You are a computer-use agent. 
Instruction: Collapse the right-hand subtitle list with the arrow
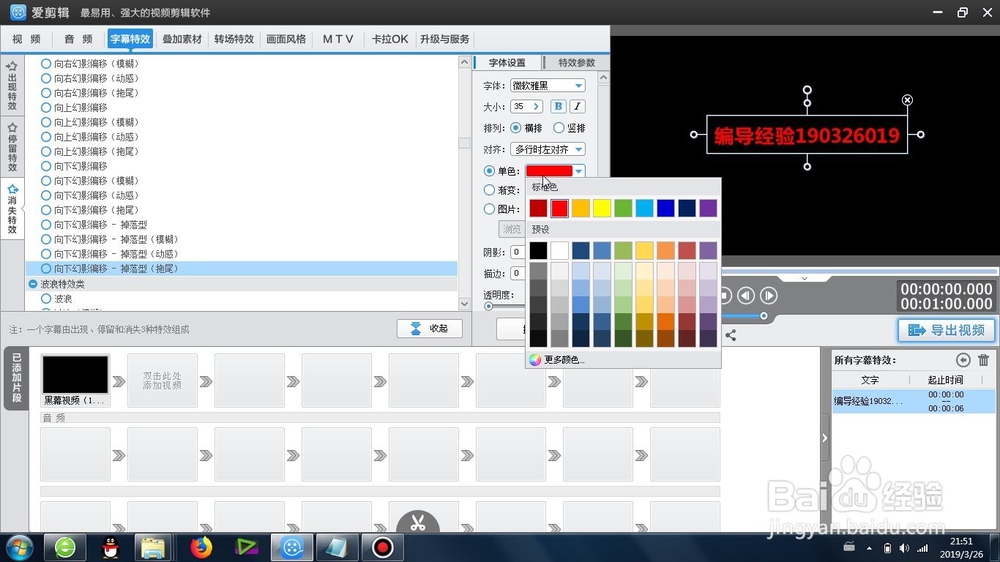(x=825, y=438)
